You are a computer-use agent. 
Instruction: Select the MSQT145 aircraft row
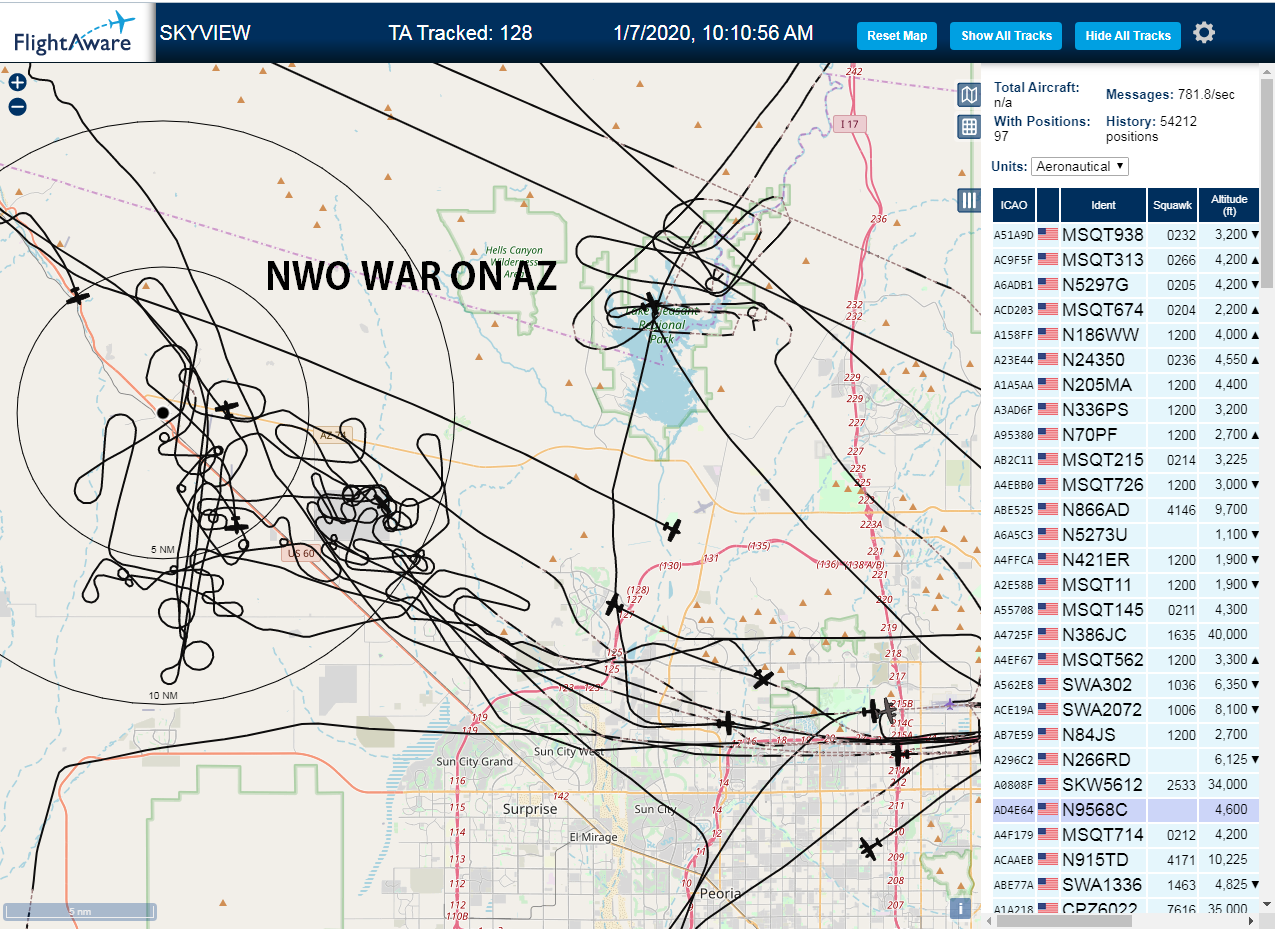pos(1127,610)
